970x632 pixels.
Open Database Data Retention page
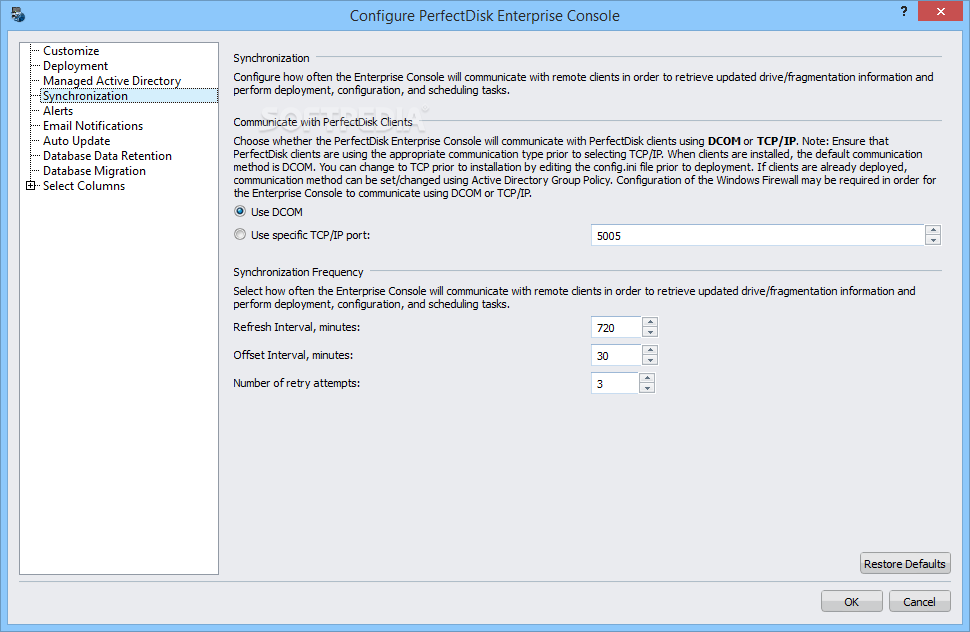107,156
